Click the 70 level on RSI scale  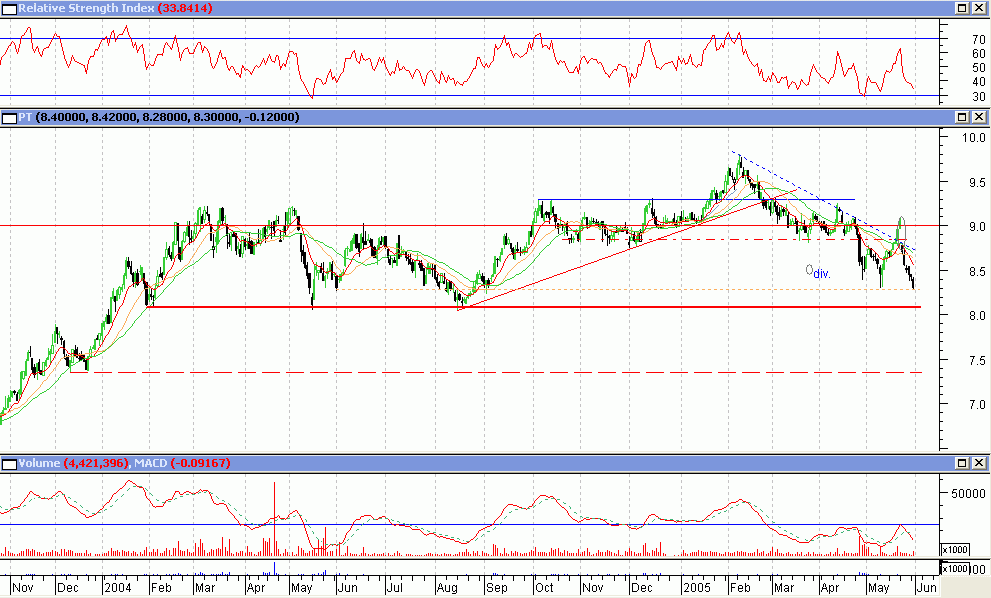coord(978,39)
